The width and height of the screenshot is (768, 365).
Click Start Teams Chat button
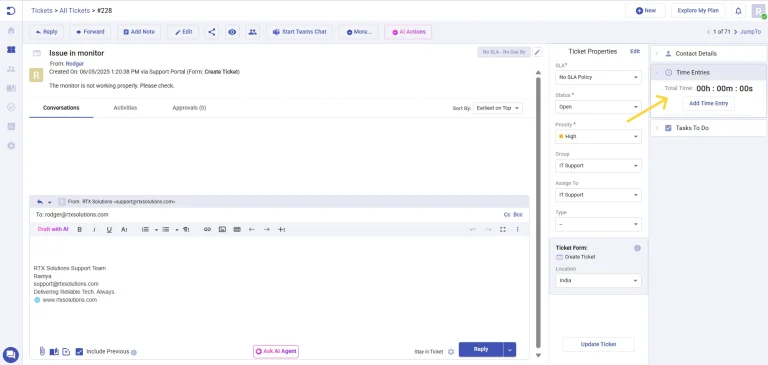point(300,32)
